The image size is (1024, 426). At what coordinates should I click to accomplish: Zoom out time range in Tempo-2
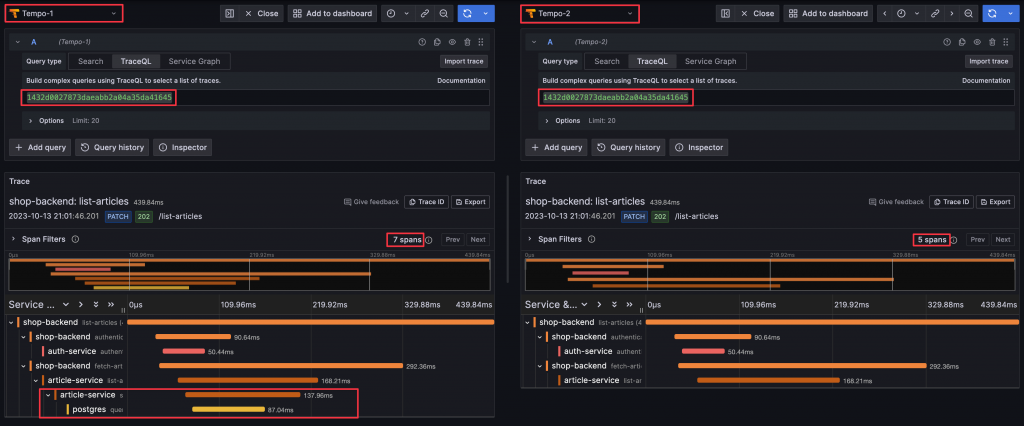[968, 13]
